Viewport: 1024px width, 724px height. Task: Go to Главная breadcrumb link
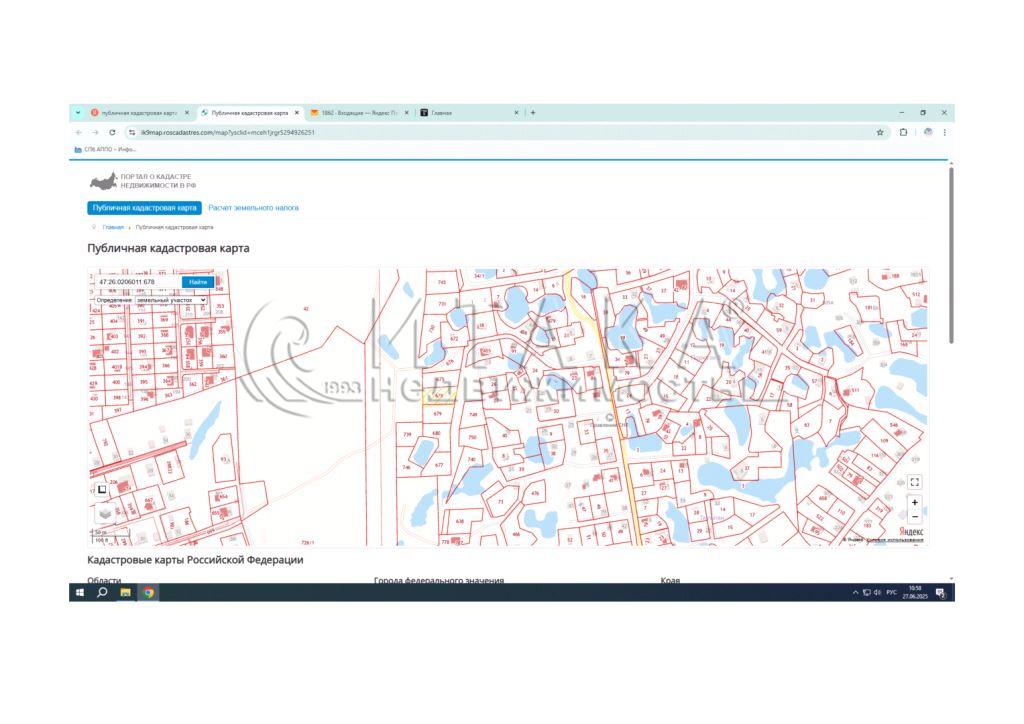pyautogui.click(x=113, y=227)
